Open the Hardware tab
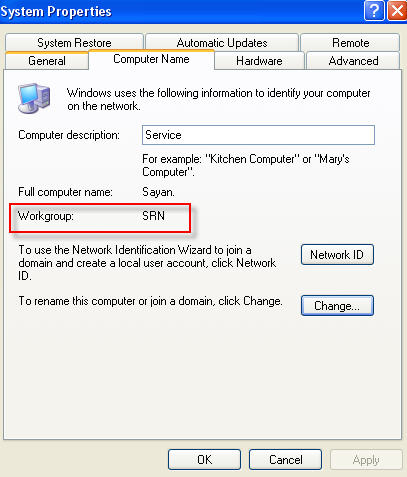The image size is (407, 477). [x=259, y=61]
